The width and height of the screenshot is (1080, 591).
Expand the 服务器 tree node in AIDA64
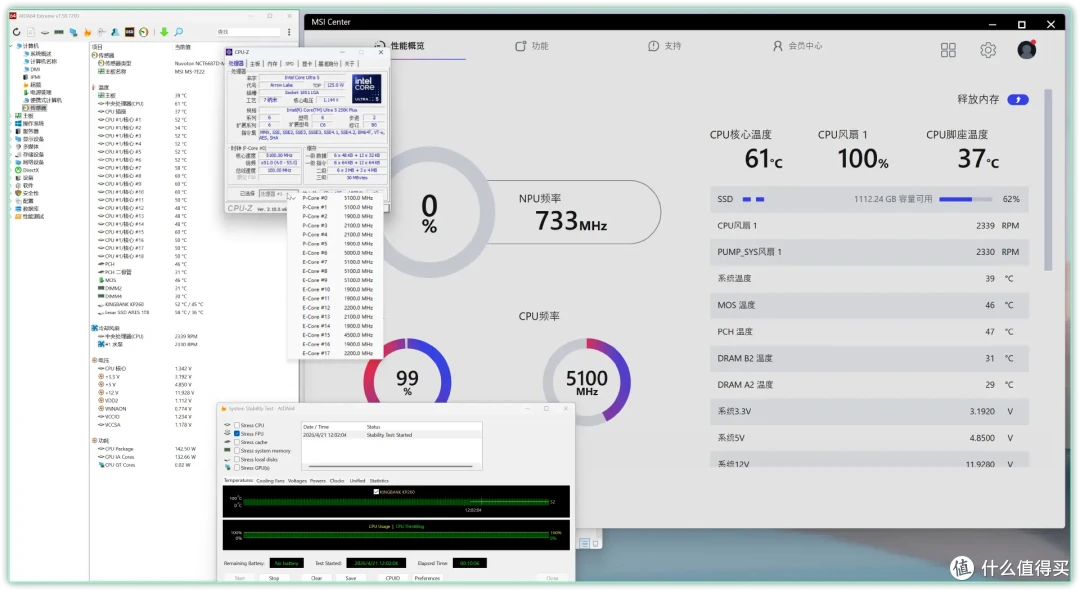(12, 131)
